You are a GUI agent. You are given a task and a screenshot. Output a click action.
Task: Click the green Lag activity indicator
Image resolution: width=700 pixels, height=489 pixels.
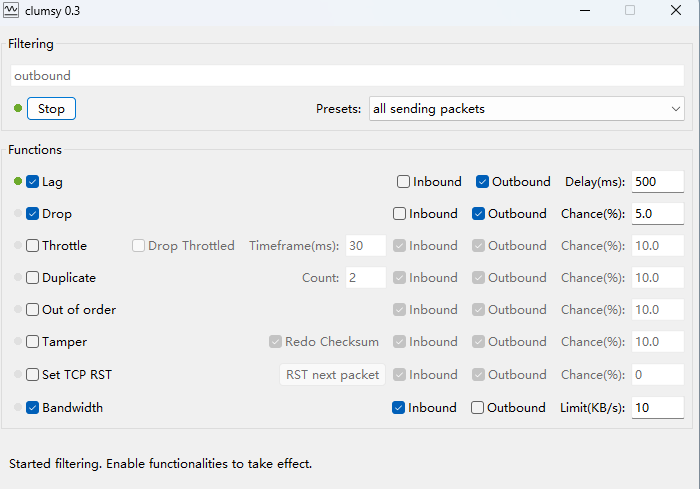coord(18,181)
